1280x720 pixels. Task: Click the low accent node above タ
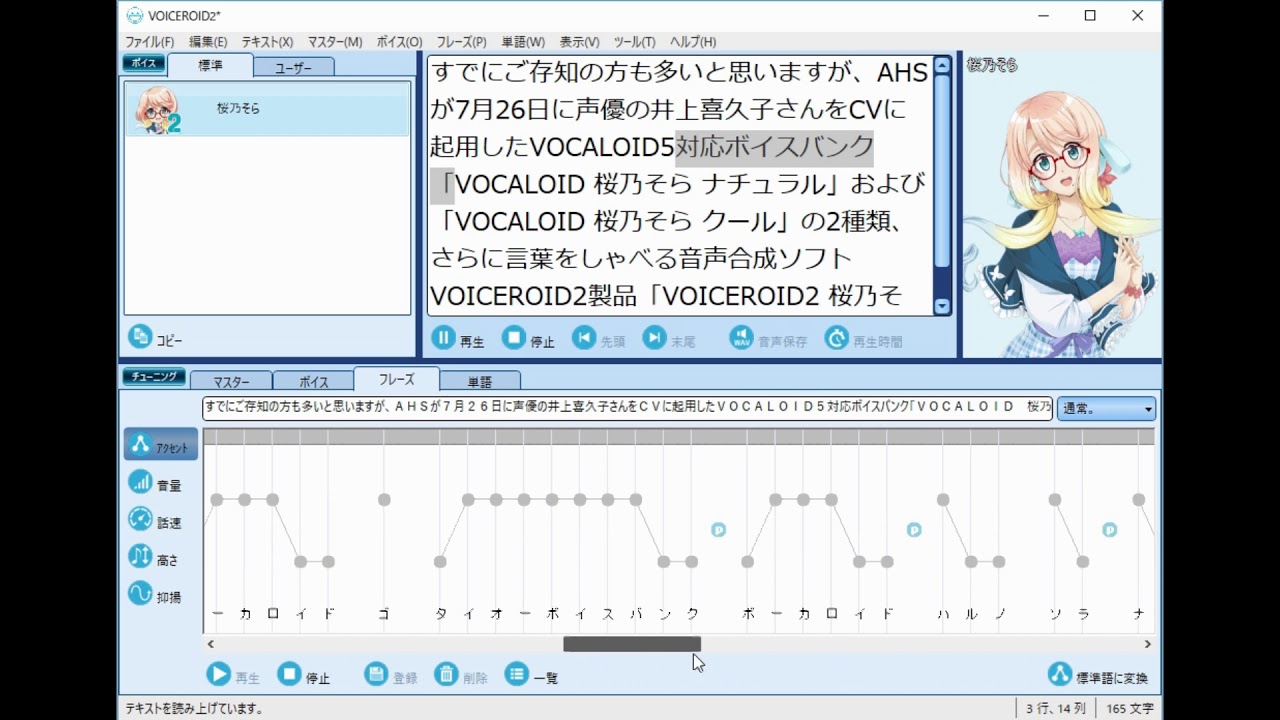440,562
